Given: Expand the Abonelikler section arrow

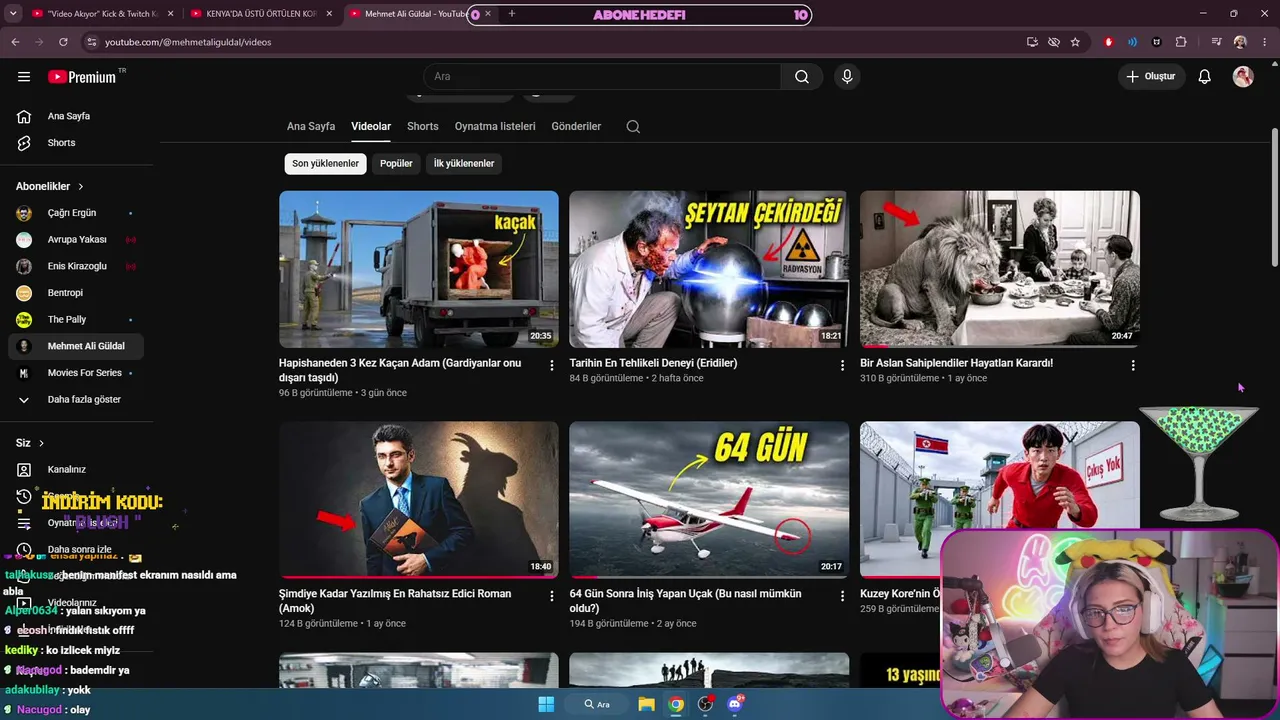Looking at the screenshot, I should coord(81,187).
